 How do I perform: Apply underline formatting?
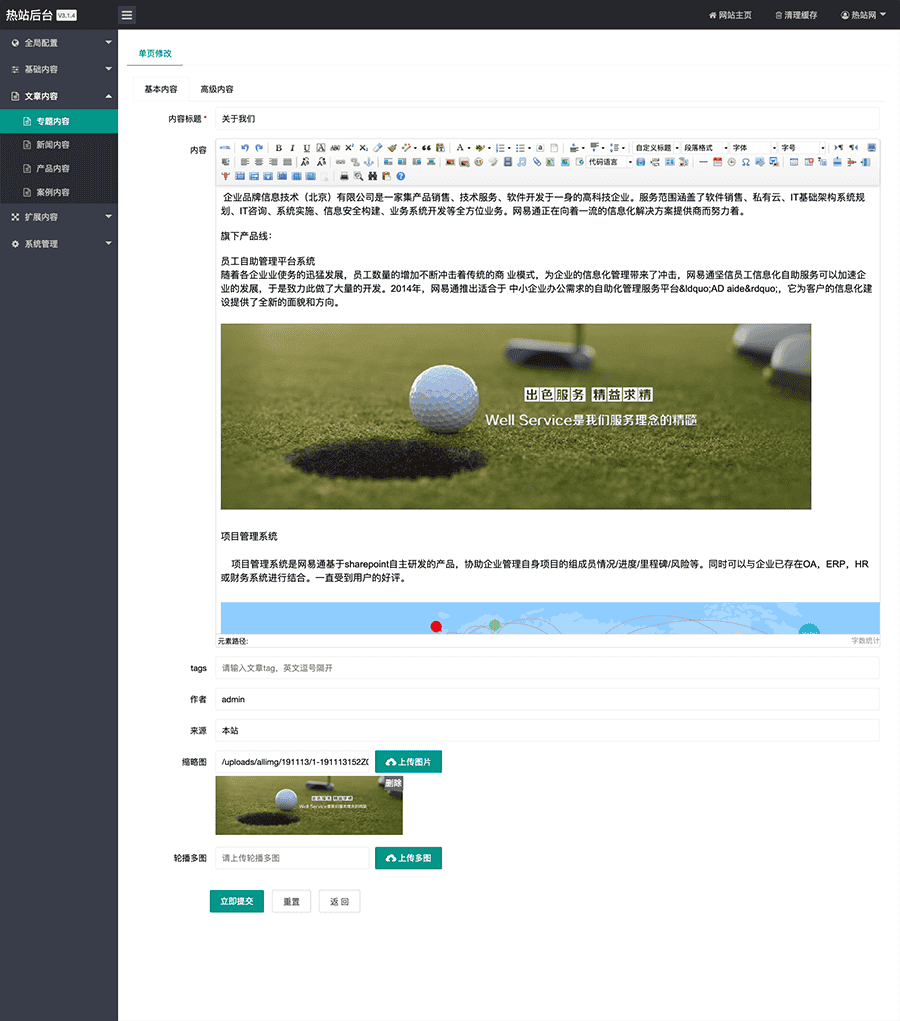307,148
